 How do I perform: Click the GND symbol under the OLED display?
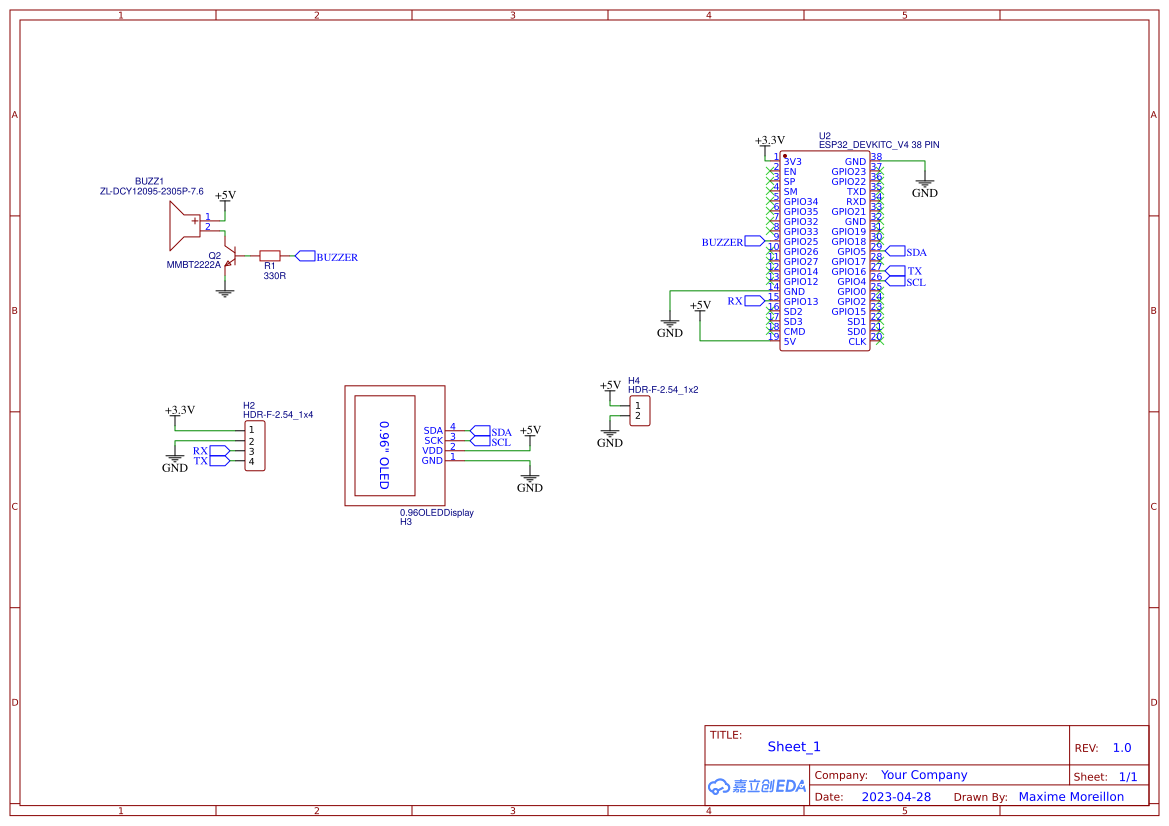point(530,483)
